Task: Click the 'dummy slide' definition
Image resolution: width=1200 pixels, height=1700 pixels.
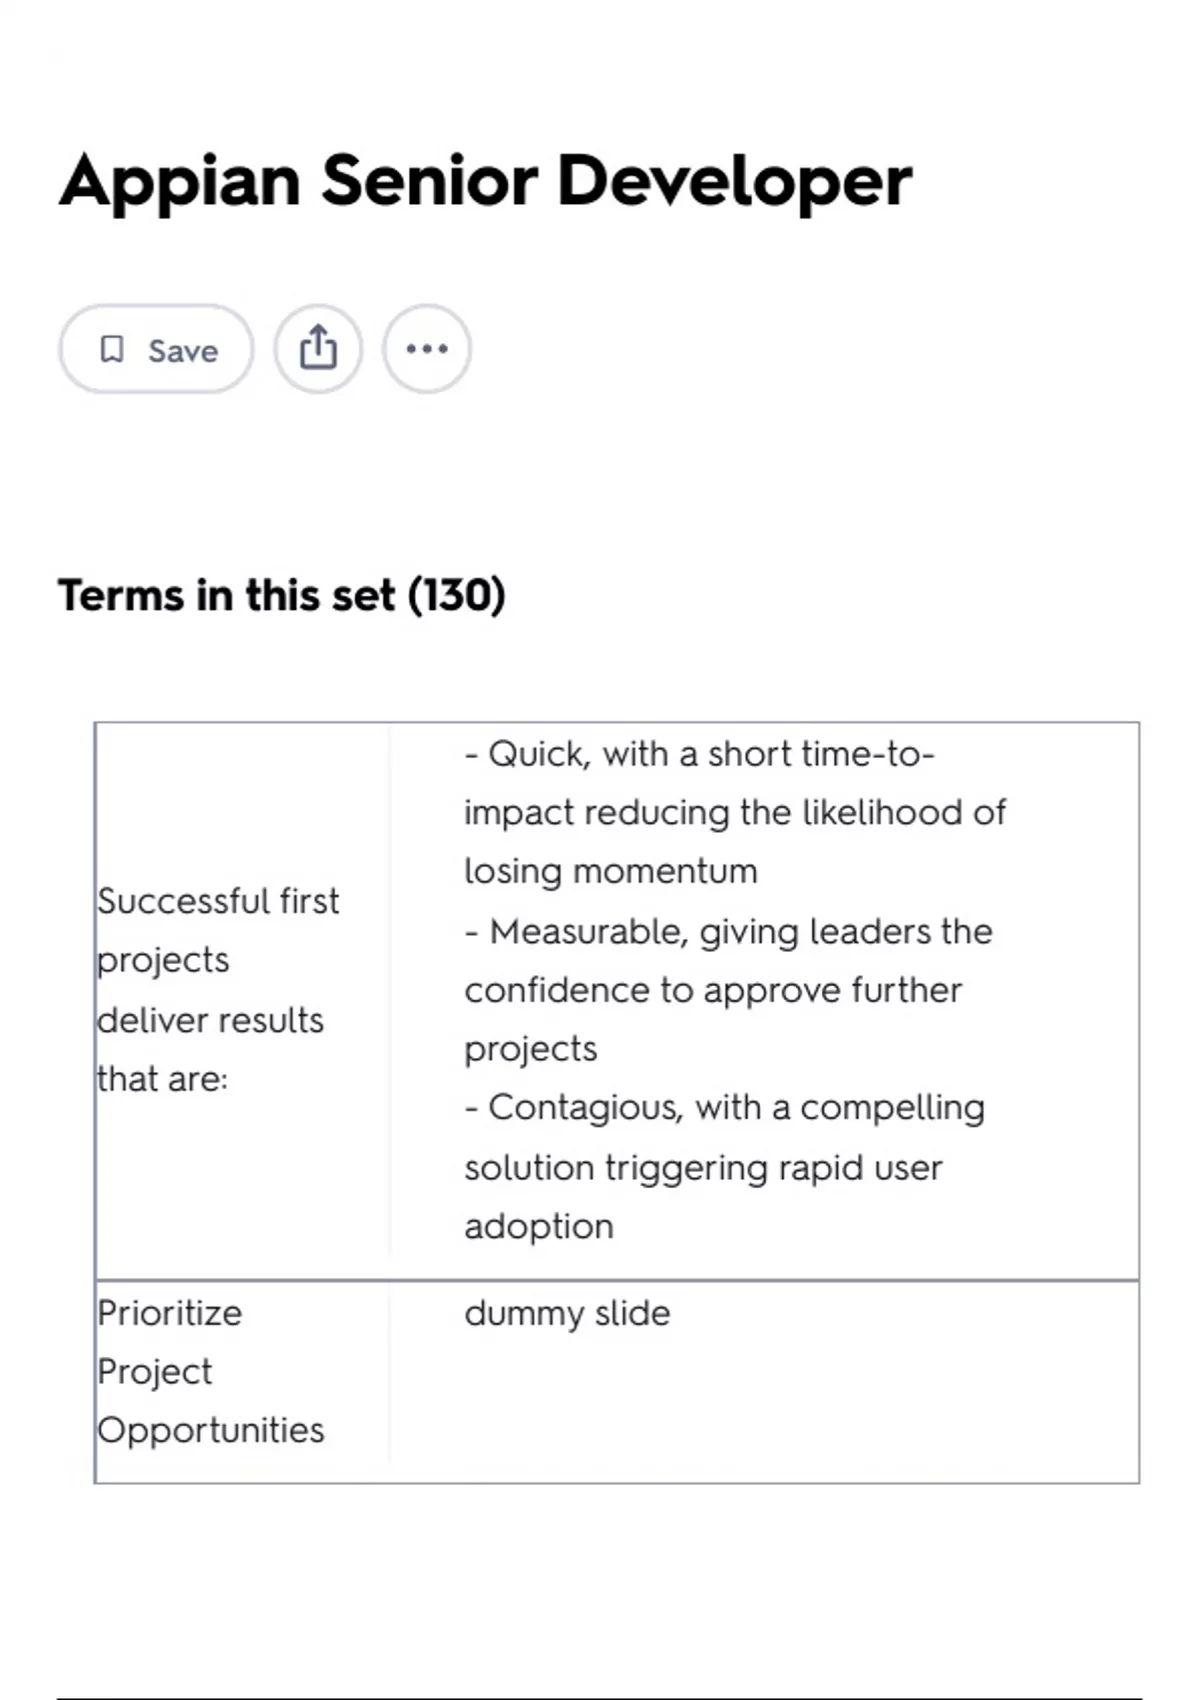Action: (567, 1313)
